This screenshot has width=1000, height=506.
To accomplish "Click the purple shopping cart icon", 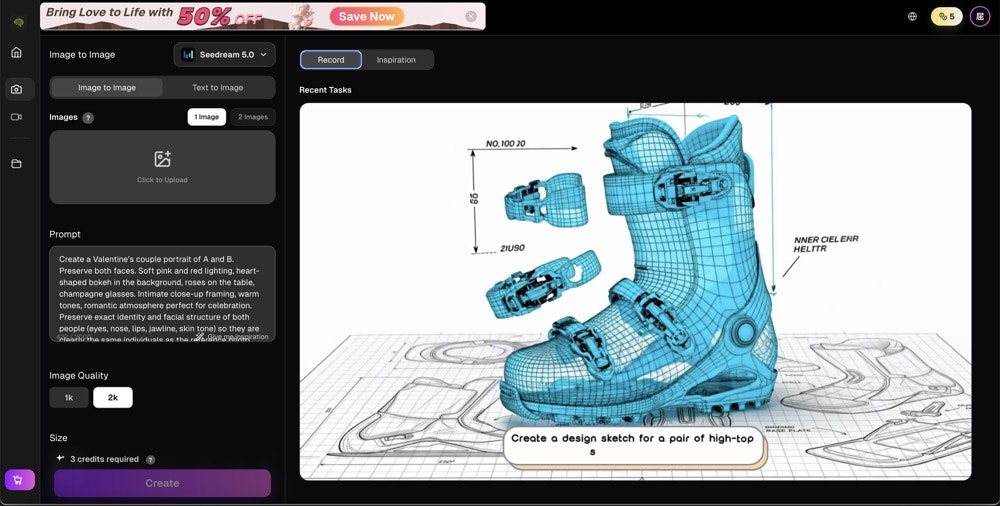I will click(x=20, y=480).
